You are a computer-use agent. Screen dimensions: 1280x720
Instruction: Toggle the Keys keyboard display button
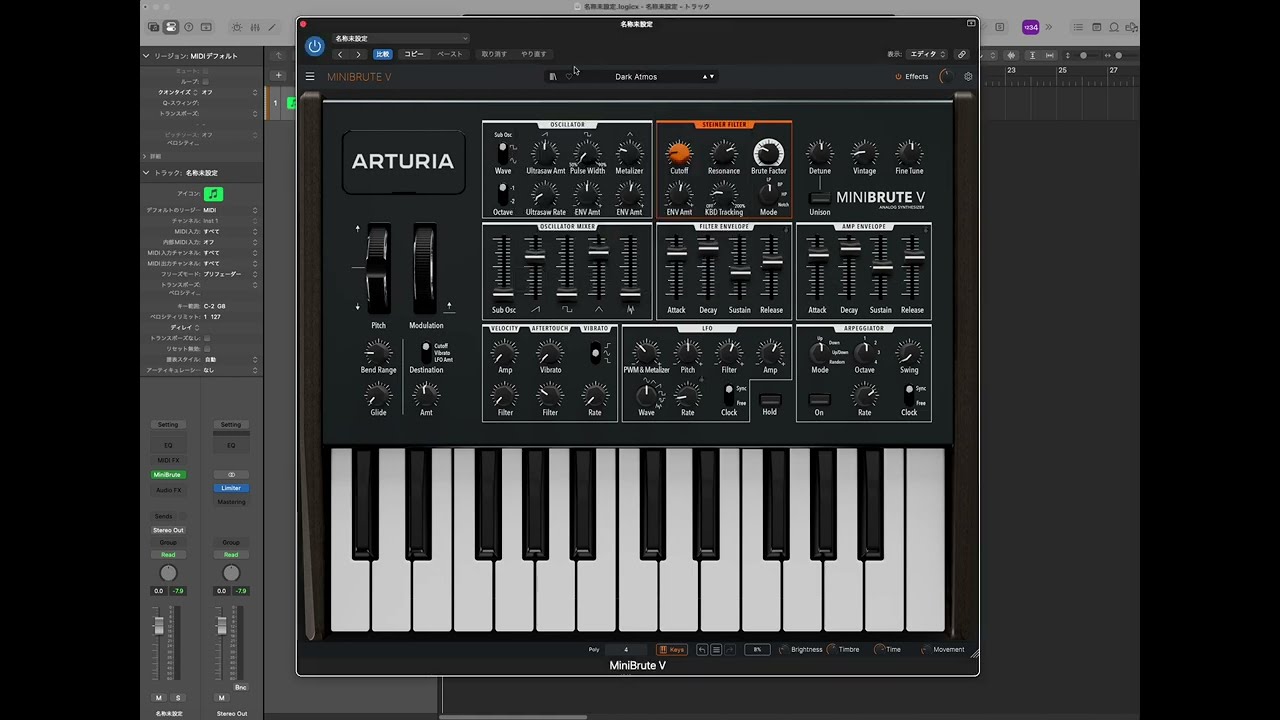click(x=672, y=649)
